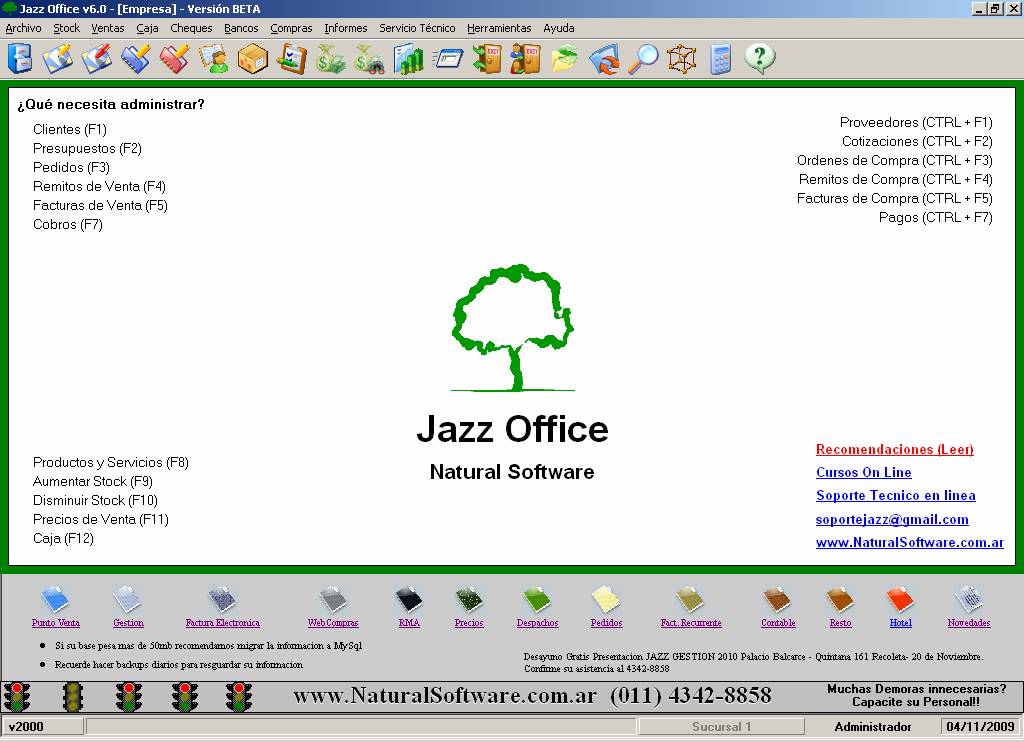Screen dimensions: 1024x742
Task: Click the green page icon above Despachos
Action: point(537,600)
